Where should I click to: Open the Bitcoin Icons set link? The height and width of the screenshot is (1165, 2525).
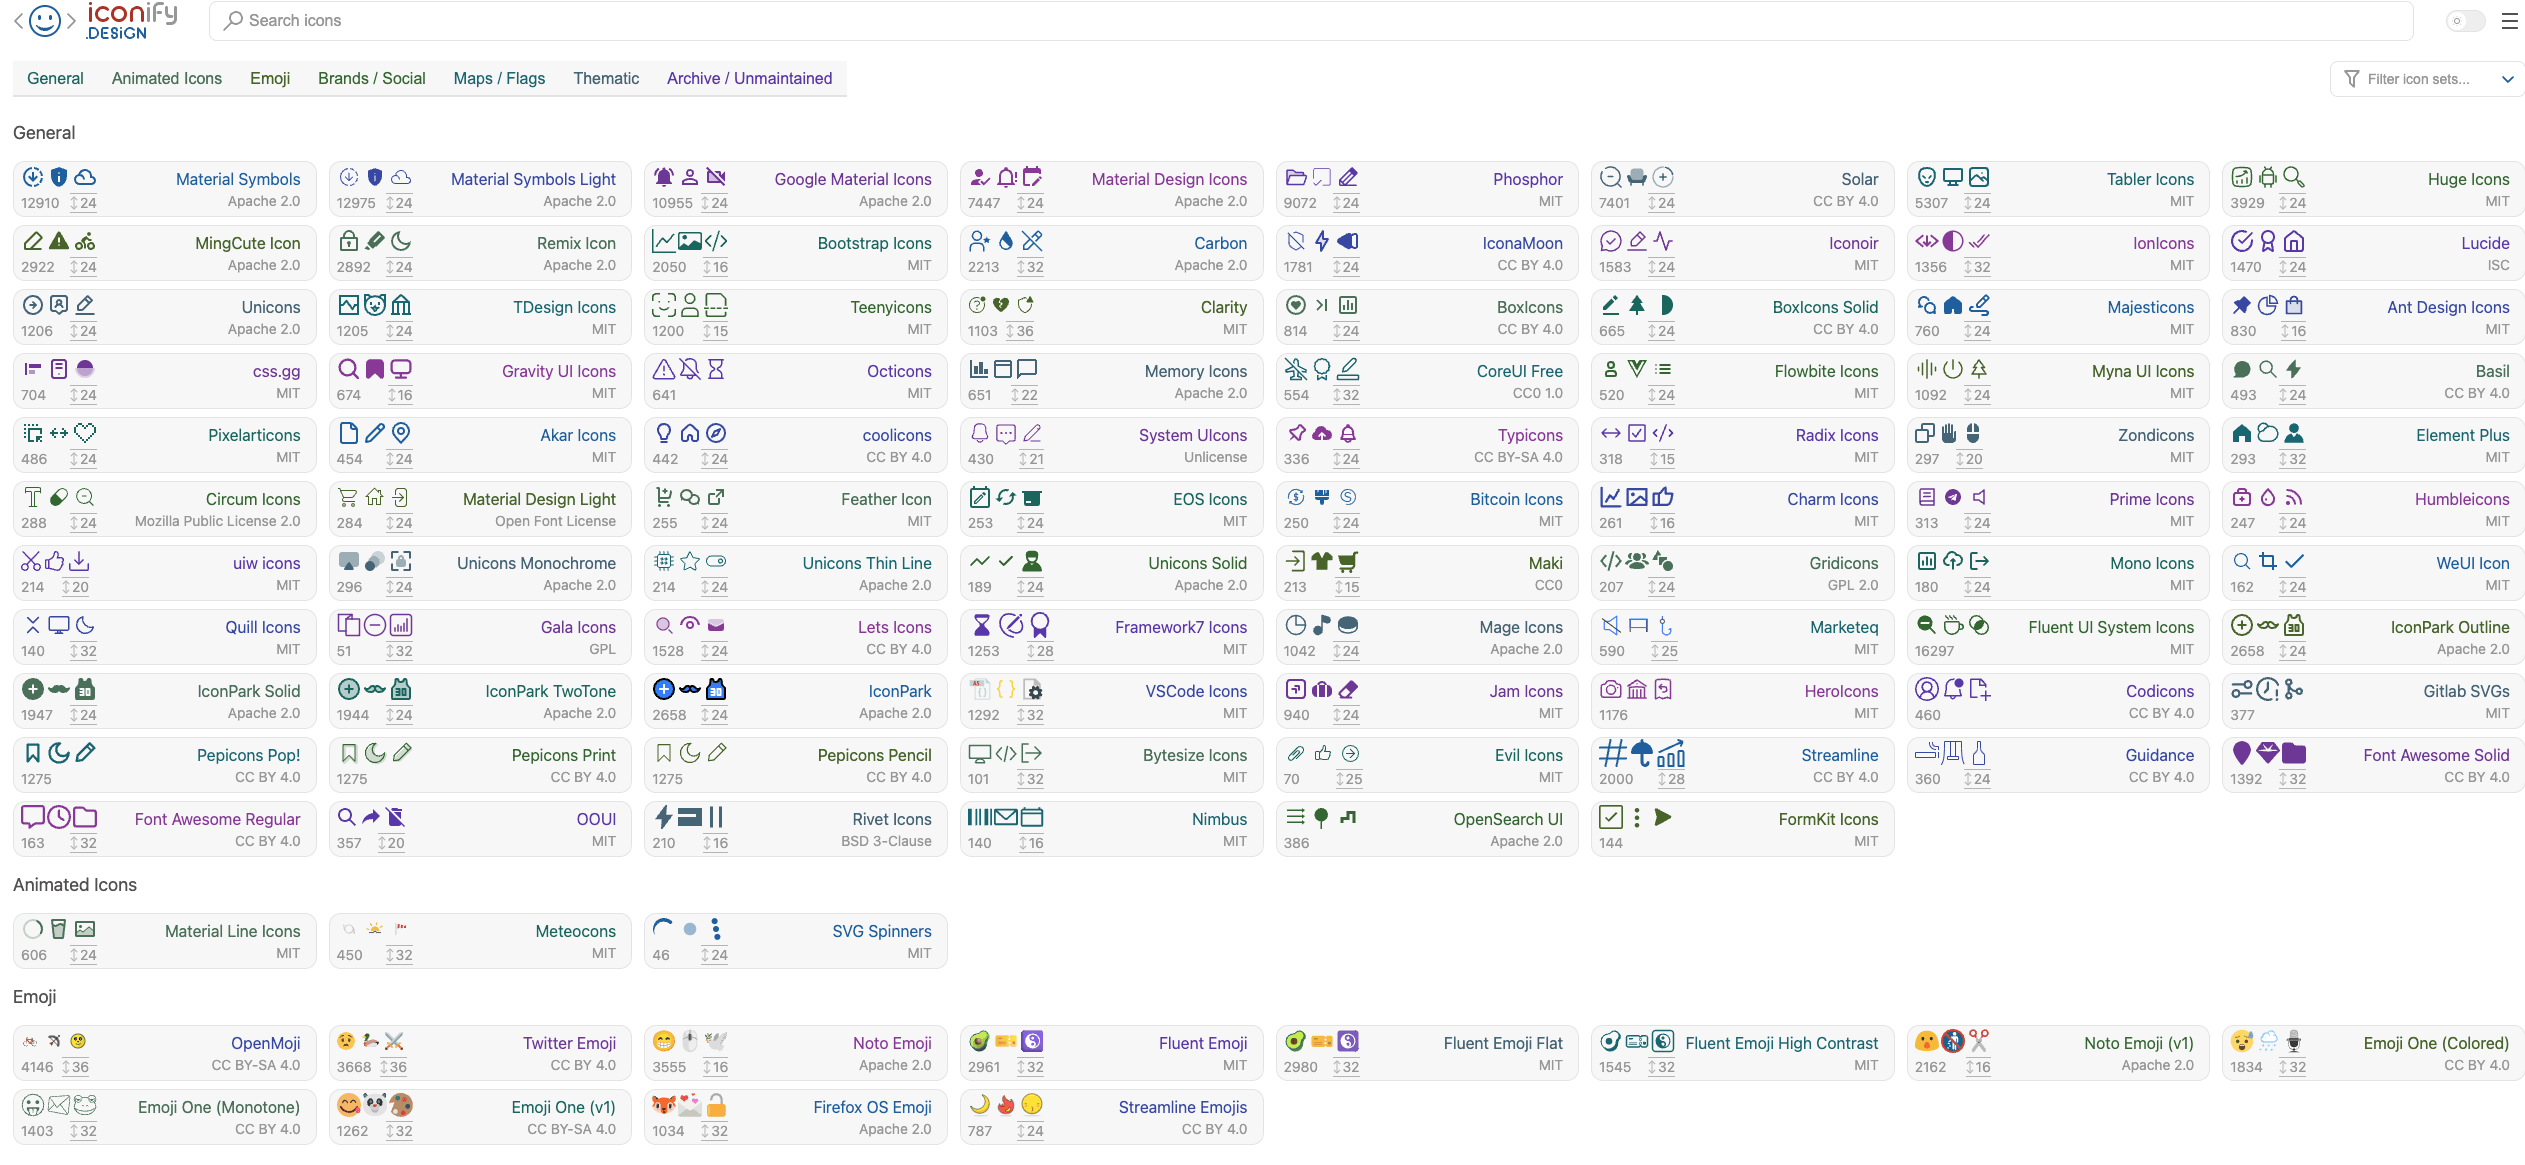click(x=1516, y=499)
